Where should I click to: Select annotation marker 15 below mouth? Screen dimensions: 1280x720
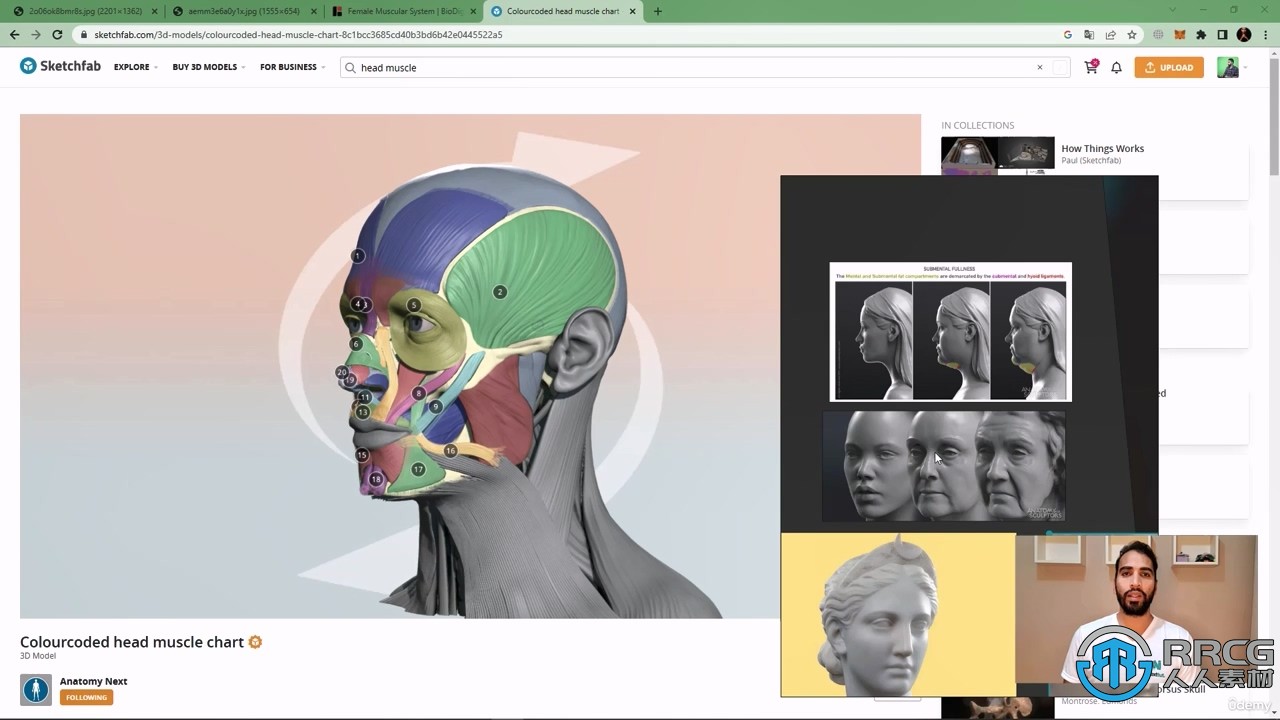(x=362, y=455)
